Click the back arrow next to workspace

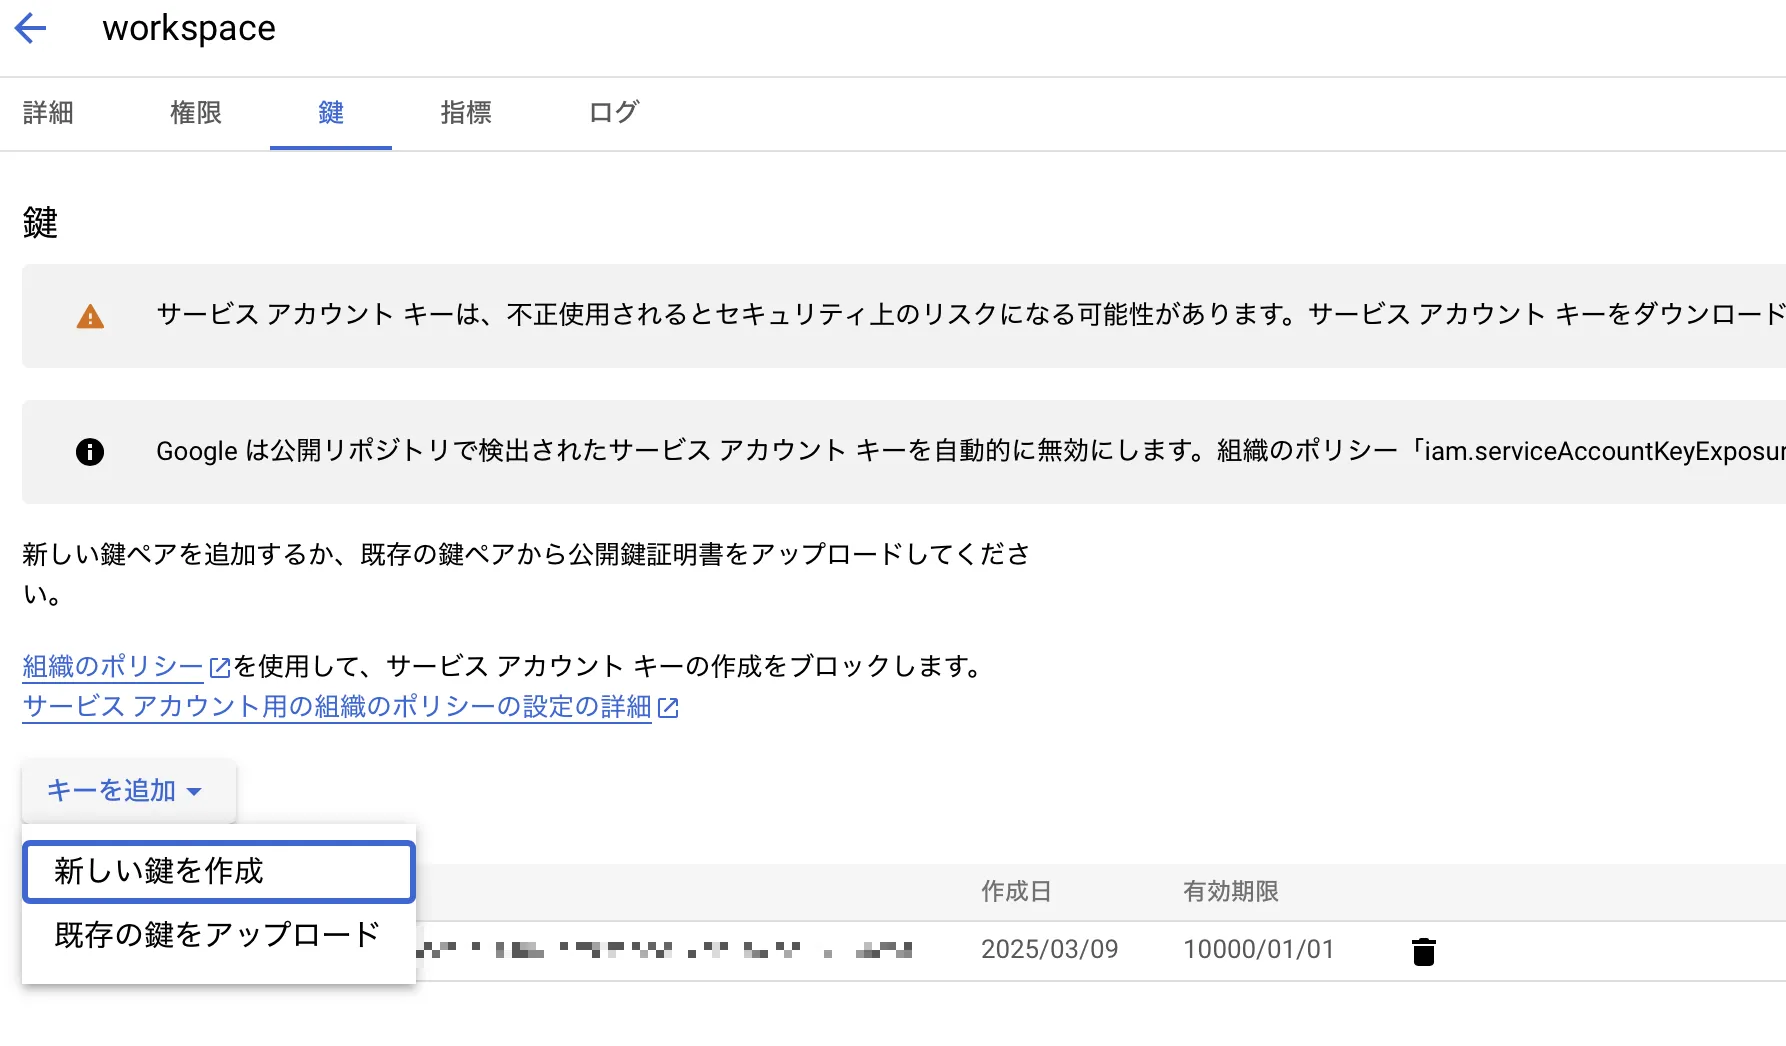pos(31,28)
